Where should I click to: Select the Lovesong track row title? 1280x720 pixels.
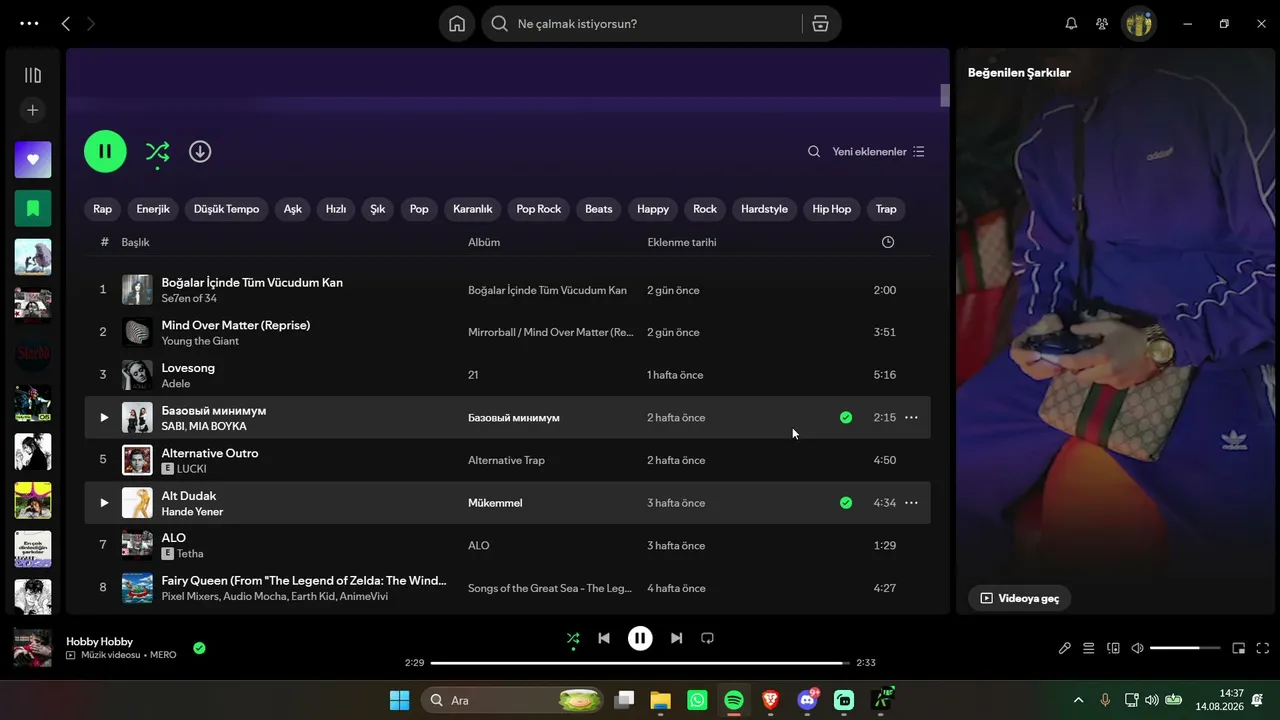pos(188,368)
